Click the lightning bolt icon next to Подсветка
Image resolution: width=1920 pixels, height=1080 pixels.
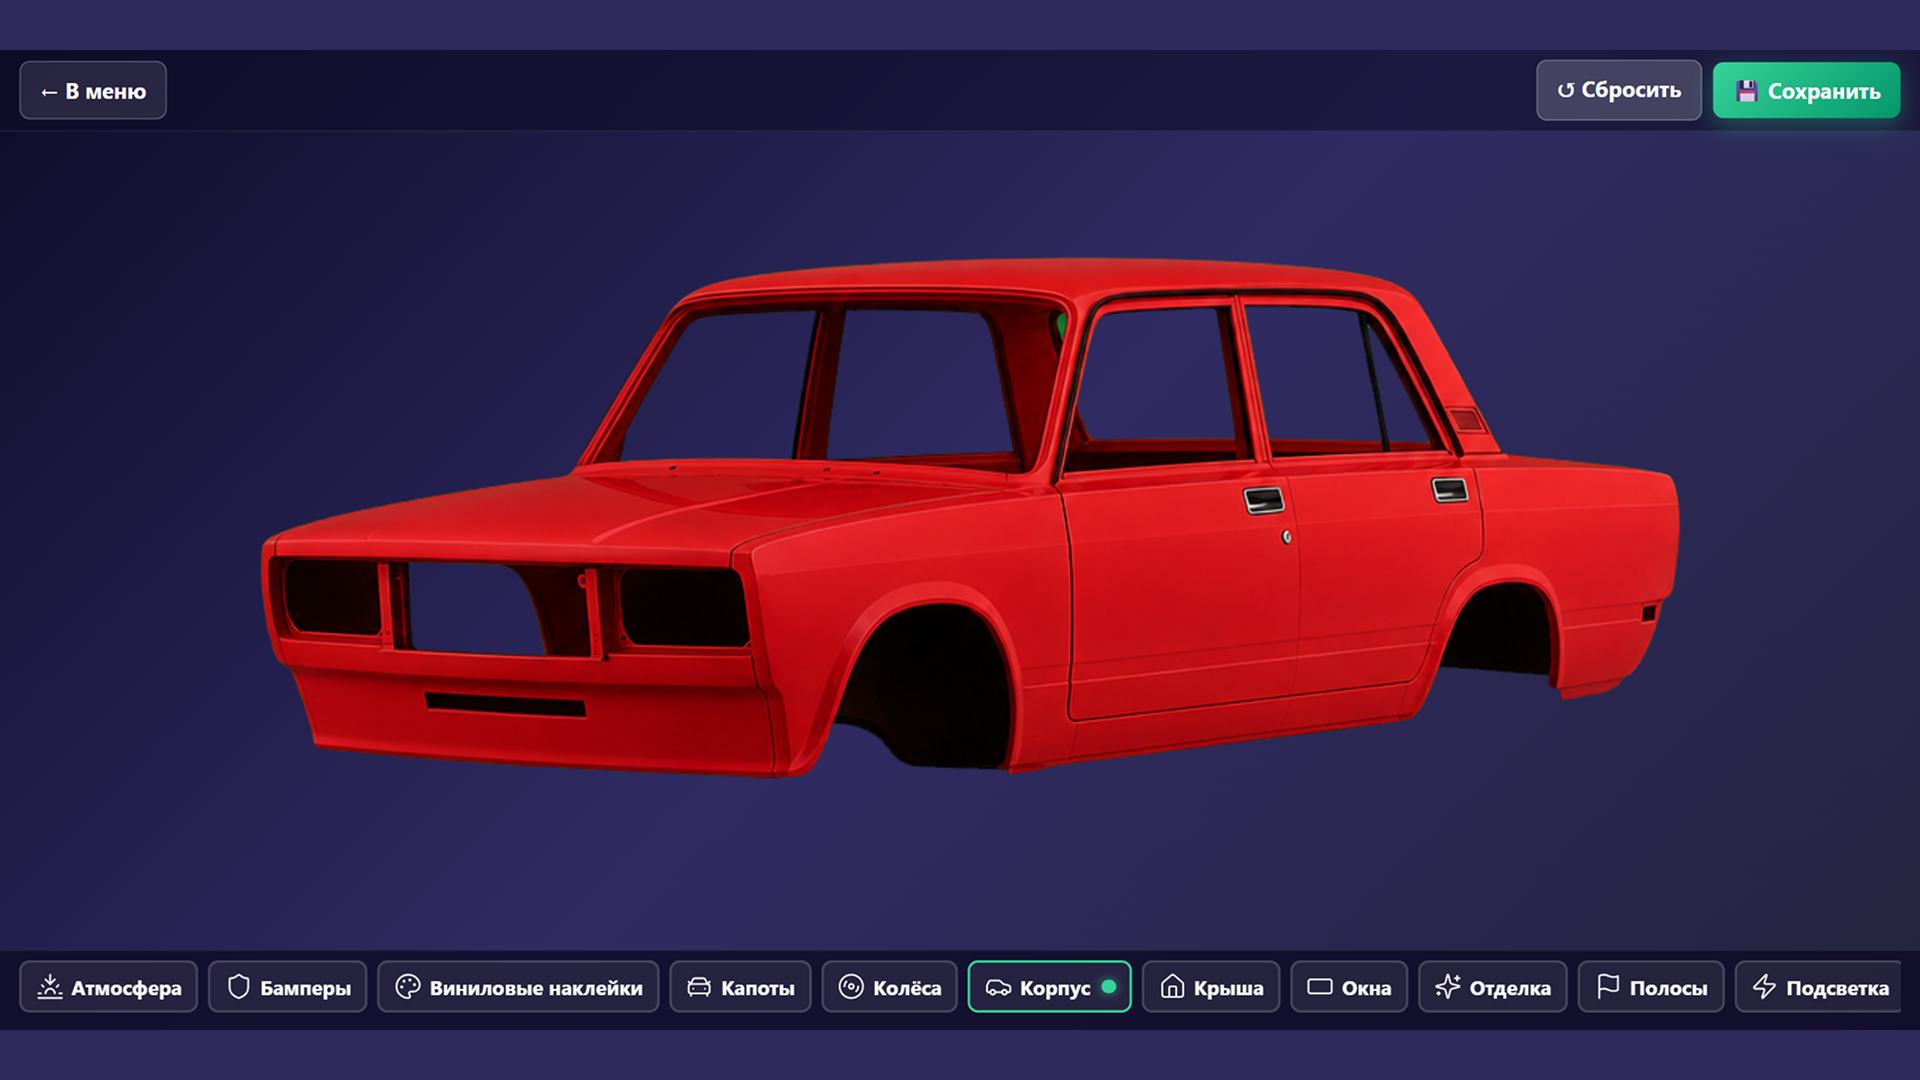click(x=1764, y=987)
